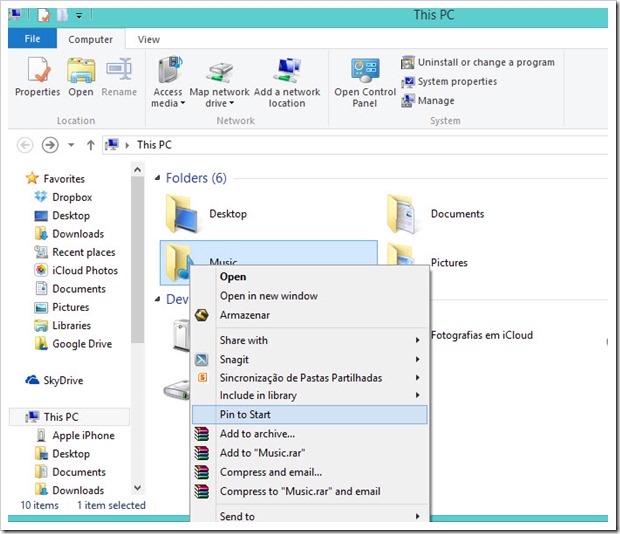Open Downloads under This PC tree
This screenshot has height=534, width=620.
pos(70,490)
